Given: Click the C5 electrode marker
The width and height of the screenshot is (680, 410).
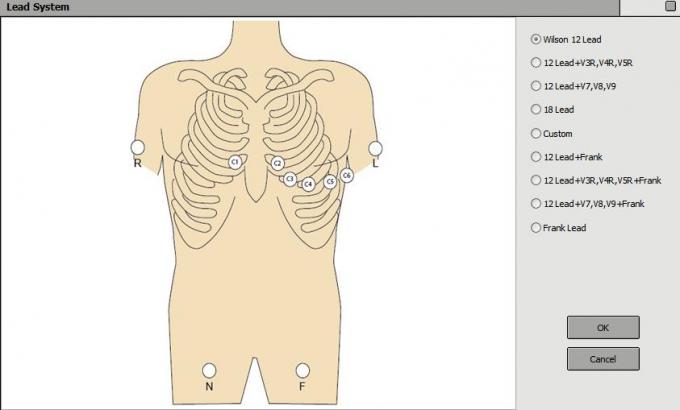Looking at the screenshot, I should point(330,182).
